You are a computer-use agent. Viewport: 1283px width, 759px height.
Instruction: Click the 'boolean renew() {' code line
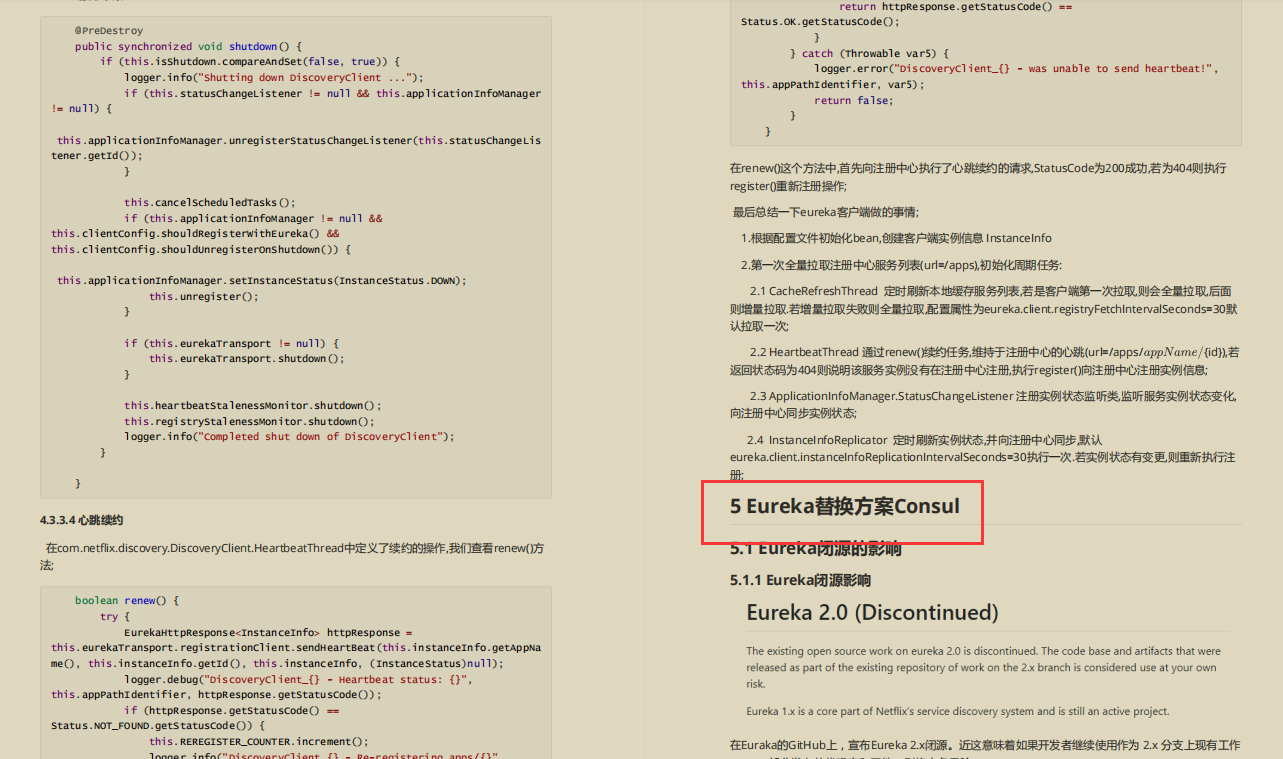[127, 600]
